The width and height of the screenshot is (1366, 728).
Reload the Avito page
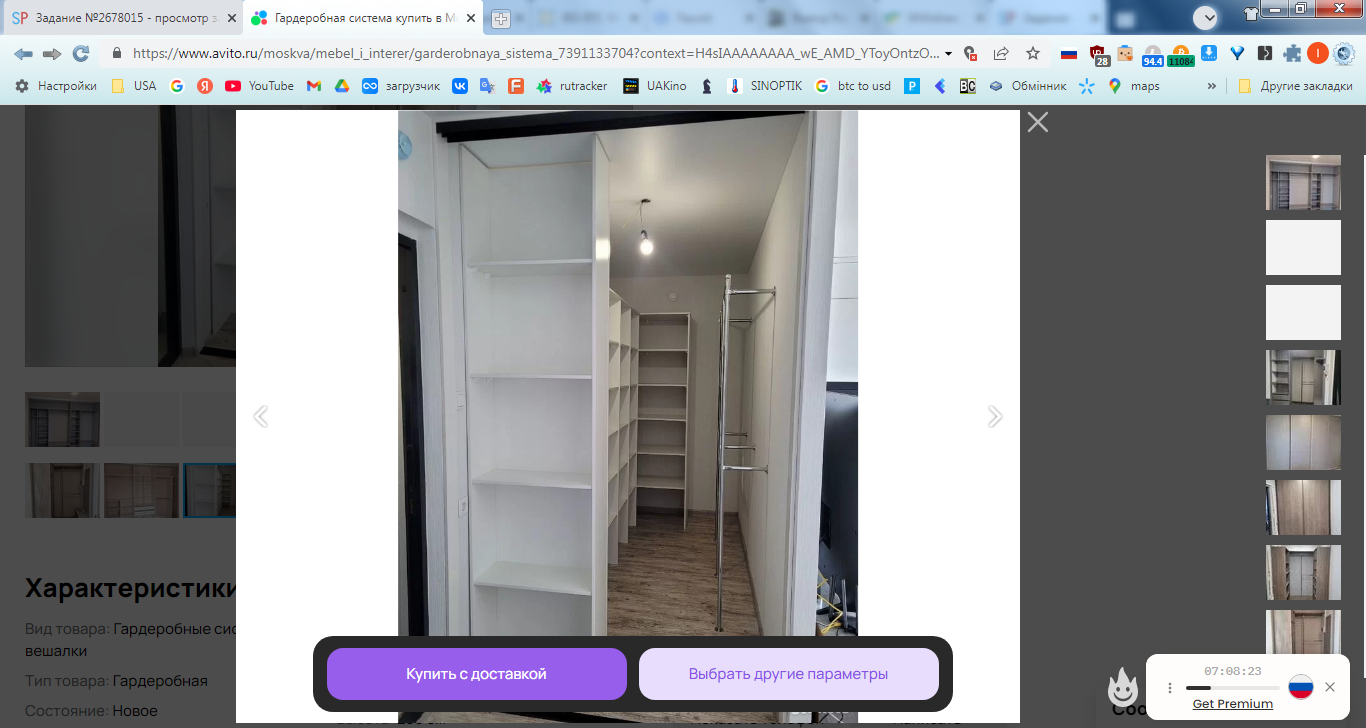[x=81, y=54]
